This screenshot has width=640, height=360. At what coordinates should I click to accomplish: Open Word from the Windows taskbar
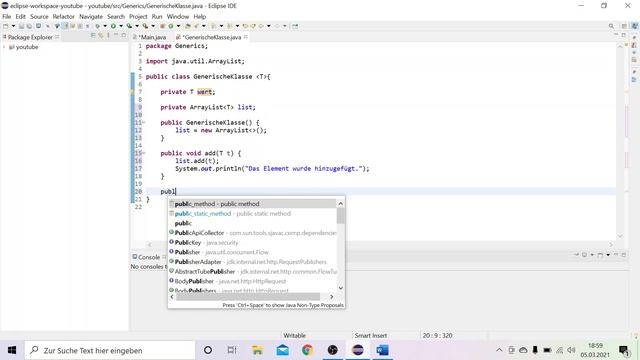pyautogui.click(x=382, y=350)
